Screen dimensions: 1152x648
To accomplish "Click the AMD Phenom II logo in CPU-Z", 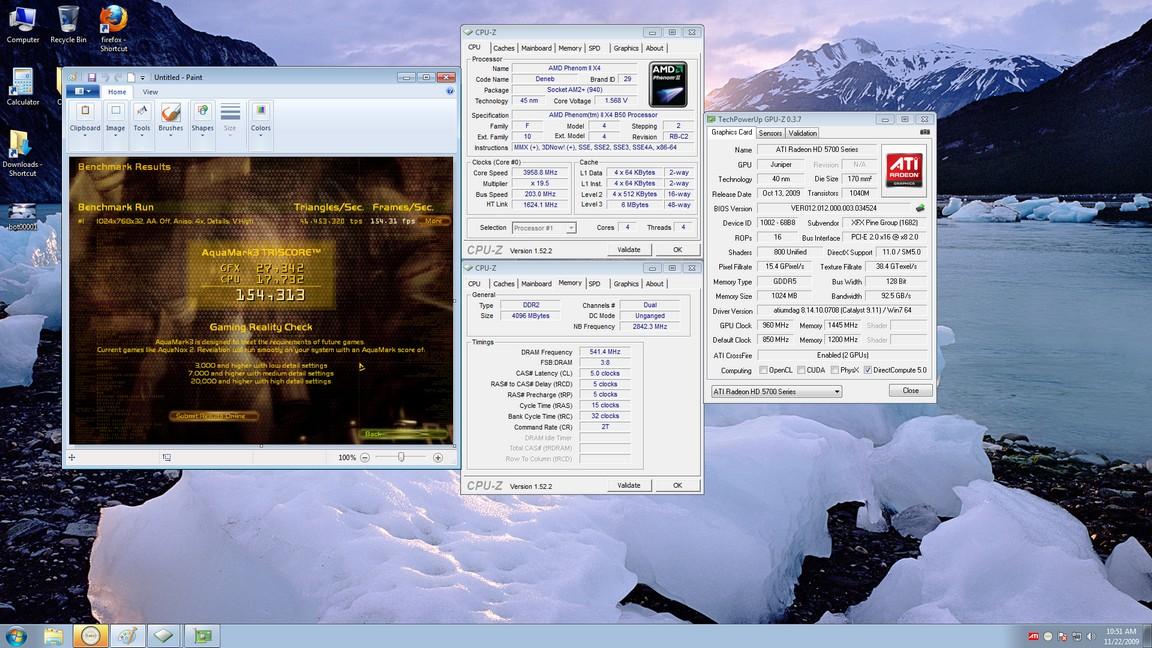I will (x=668, y=84).
